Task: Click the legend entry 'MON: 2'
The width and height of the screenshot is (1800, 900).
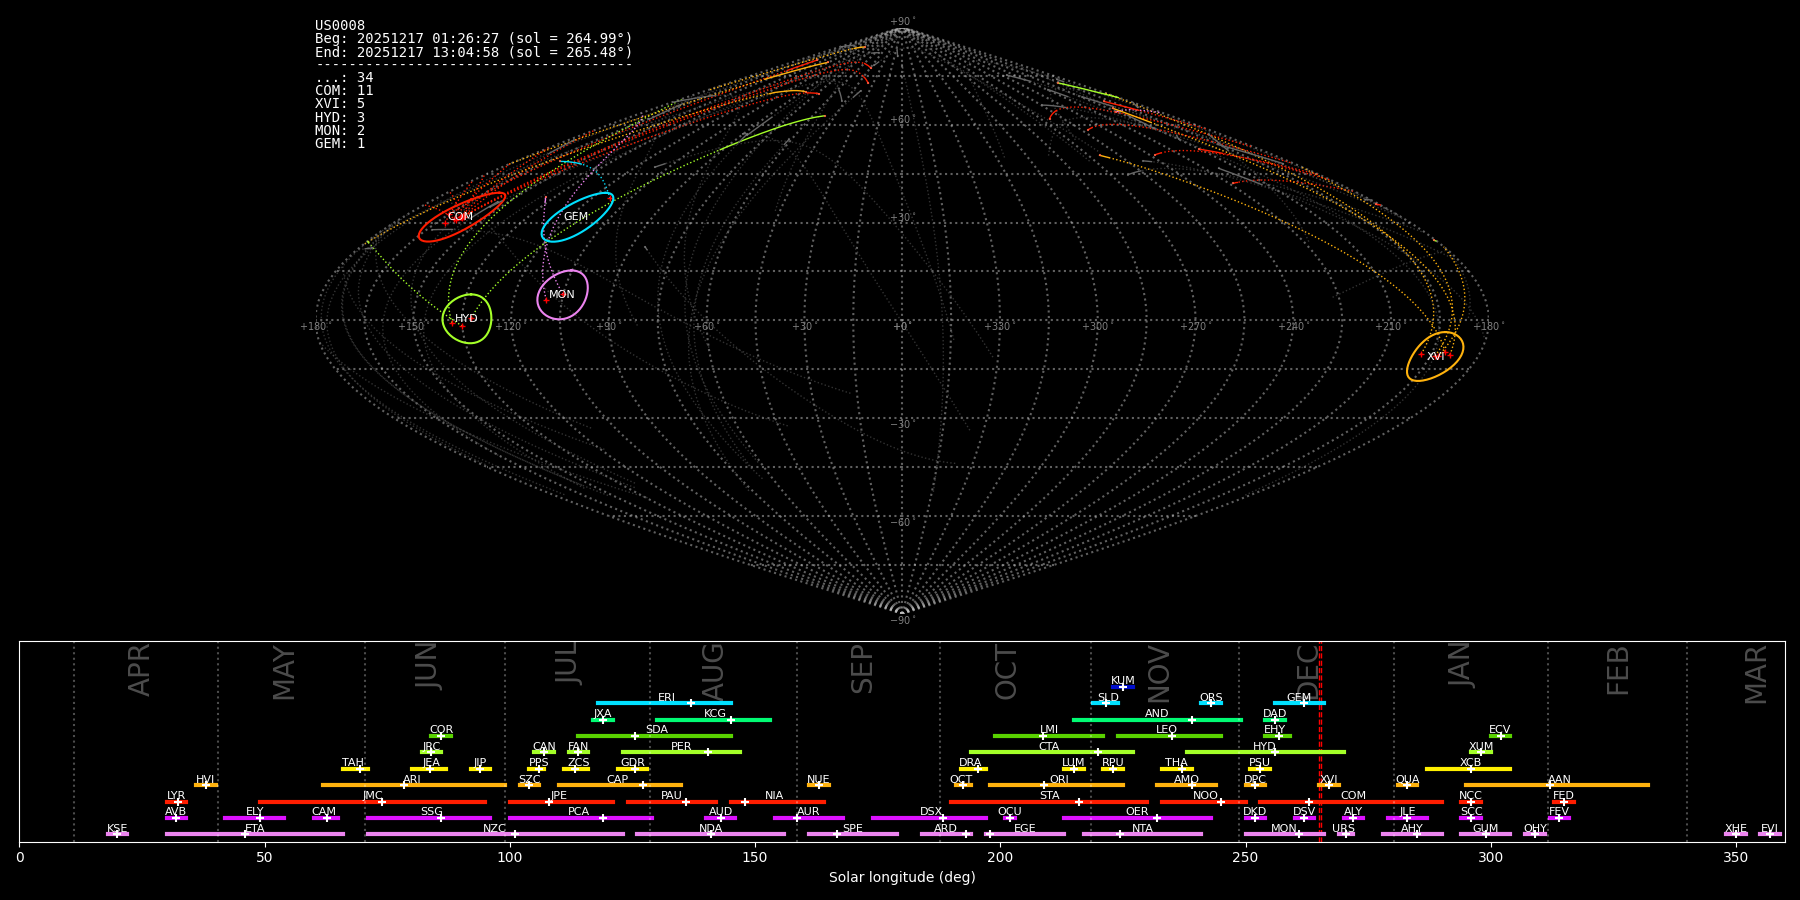Action: (x=340, y=130)
